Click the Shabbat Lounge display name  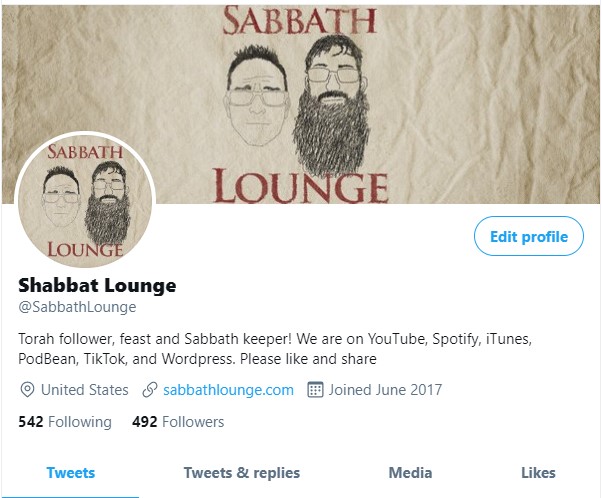(x=97, y=285)
